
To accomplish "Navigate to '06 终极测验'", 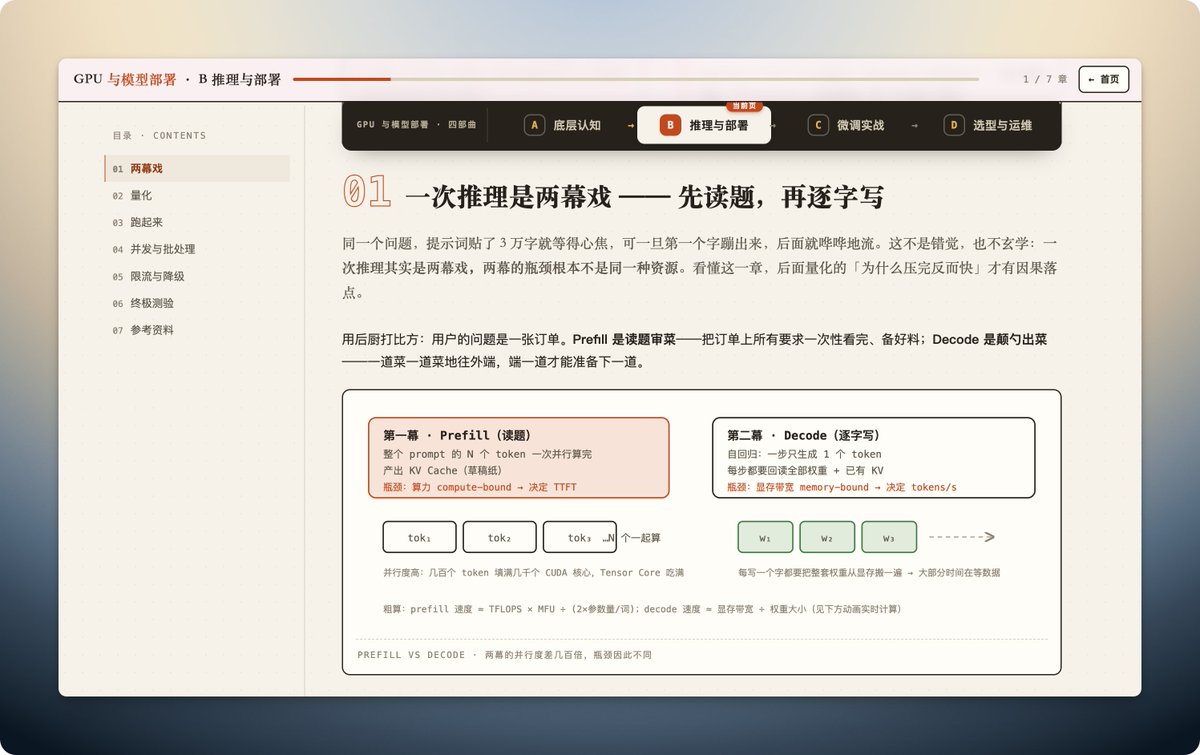I will (197, 303).
